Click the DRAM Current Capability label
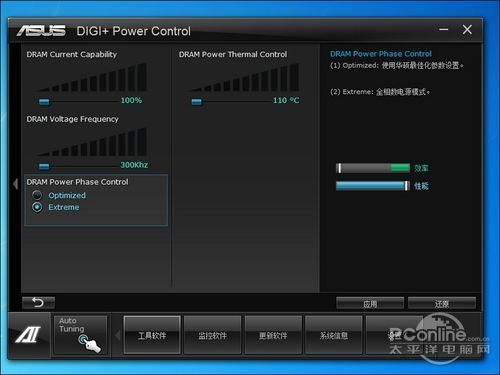This screenshot has width=500, height=375. pyautogui.click(x=72, y=54)
